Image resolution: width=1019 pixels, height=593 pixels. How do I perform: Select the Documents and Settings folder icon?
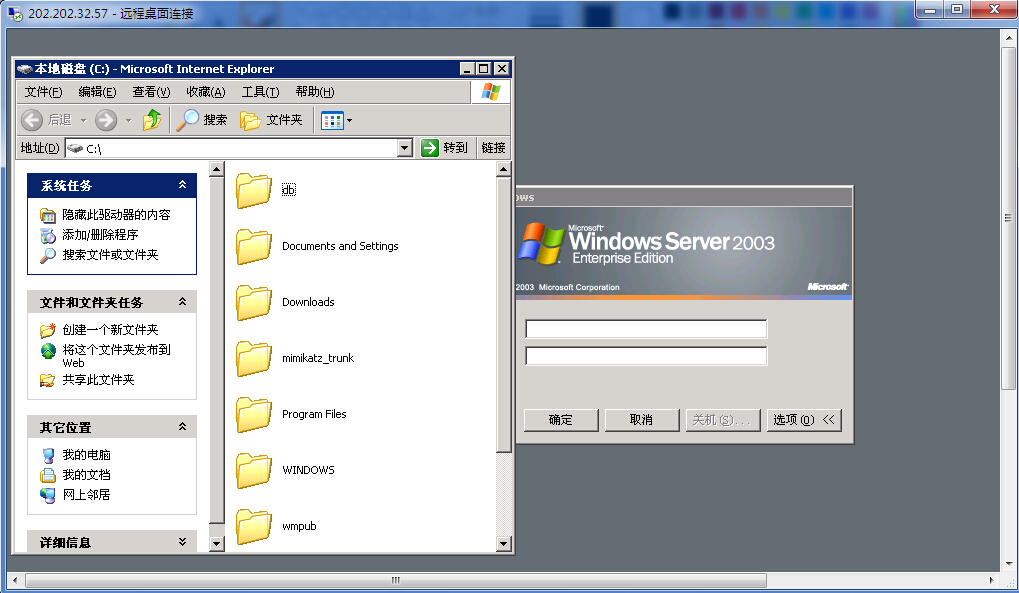coord(253,246)
